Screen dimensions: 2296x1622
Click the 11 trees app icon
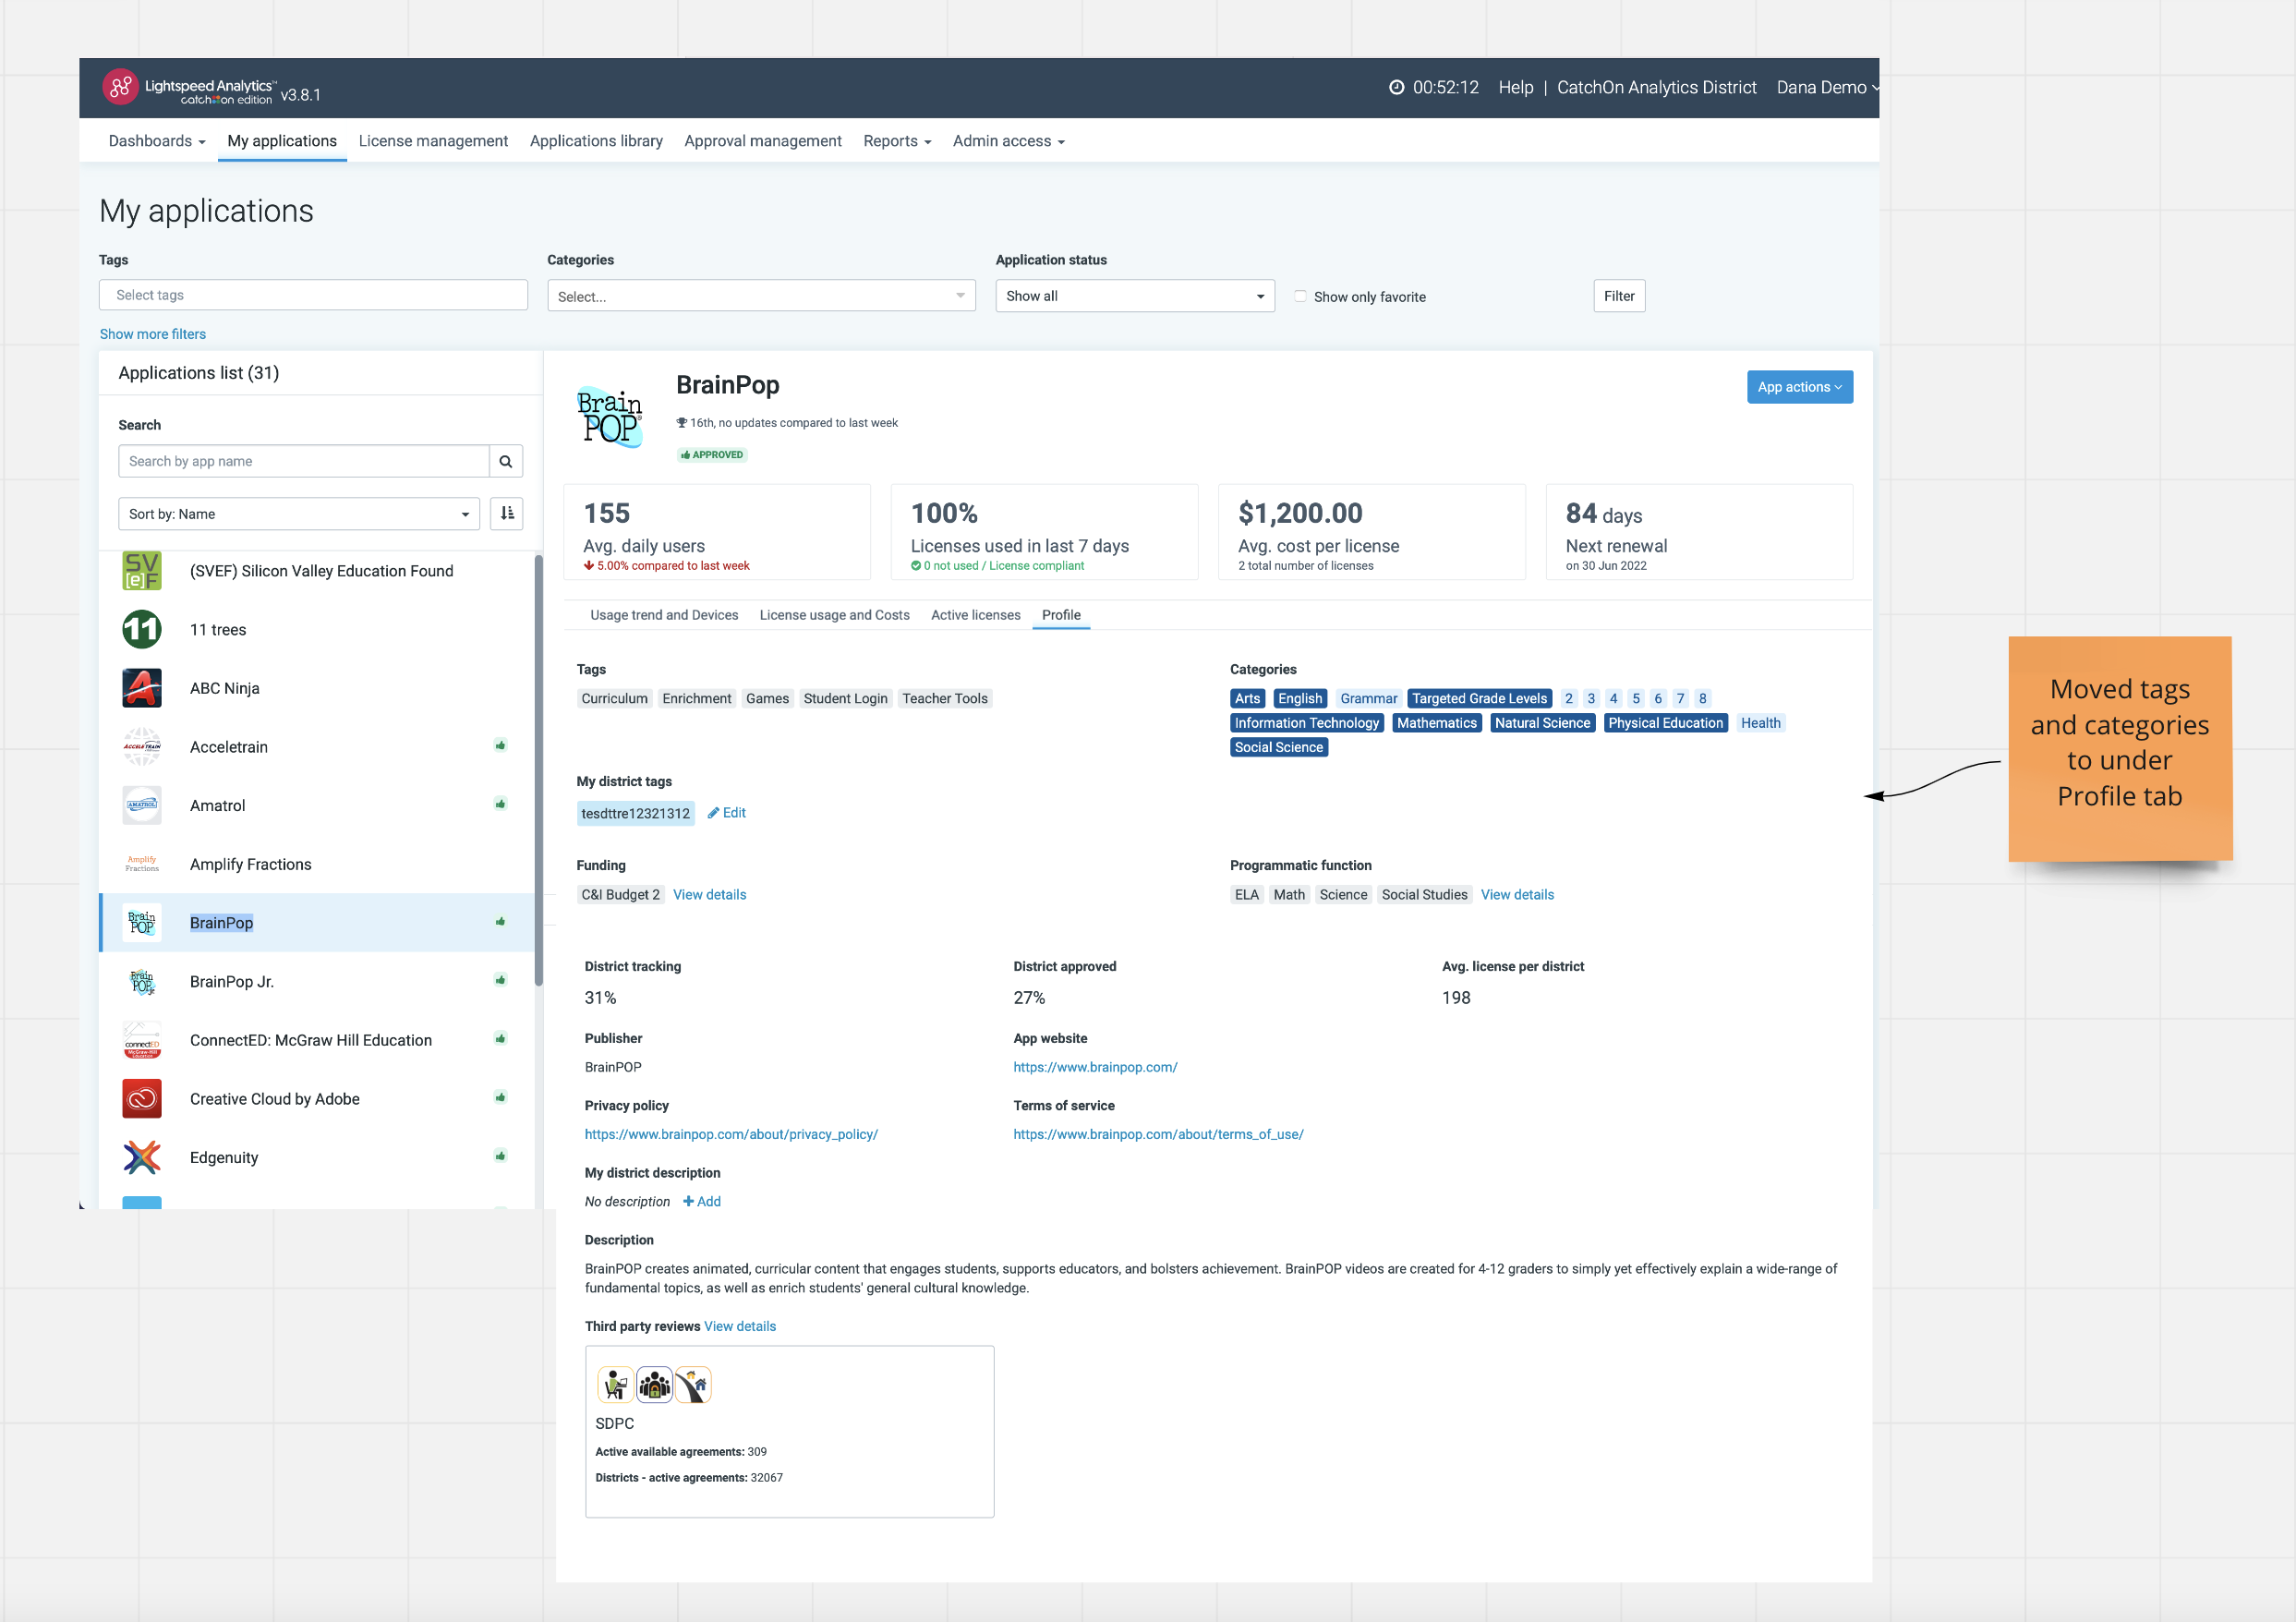point(142,630)
